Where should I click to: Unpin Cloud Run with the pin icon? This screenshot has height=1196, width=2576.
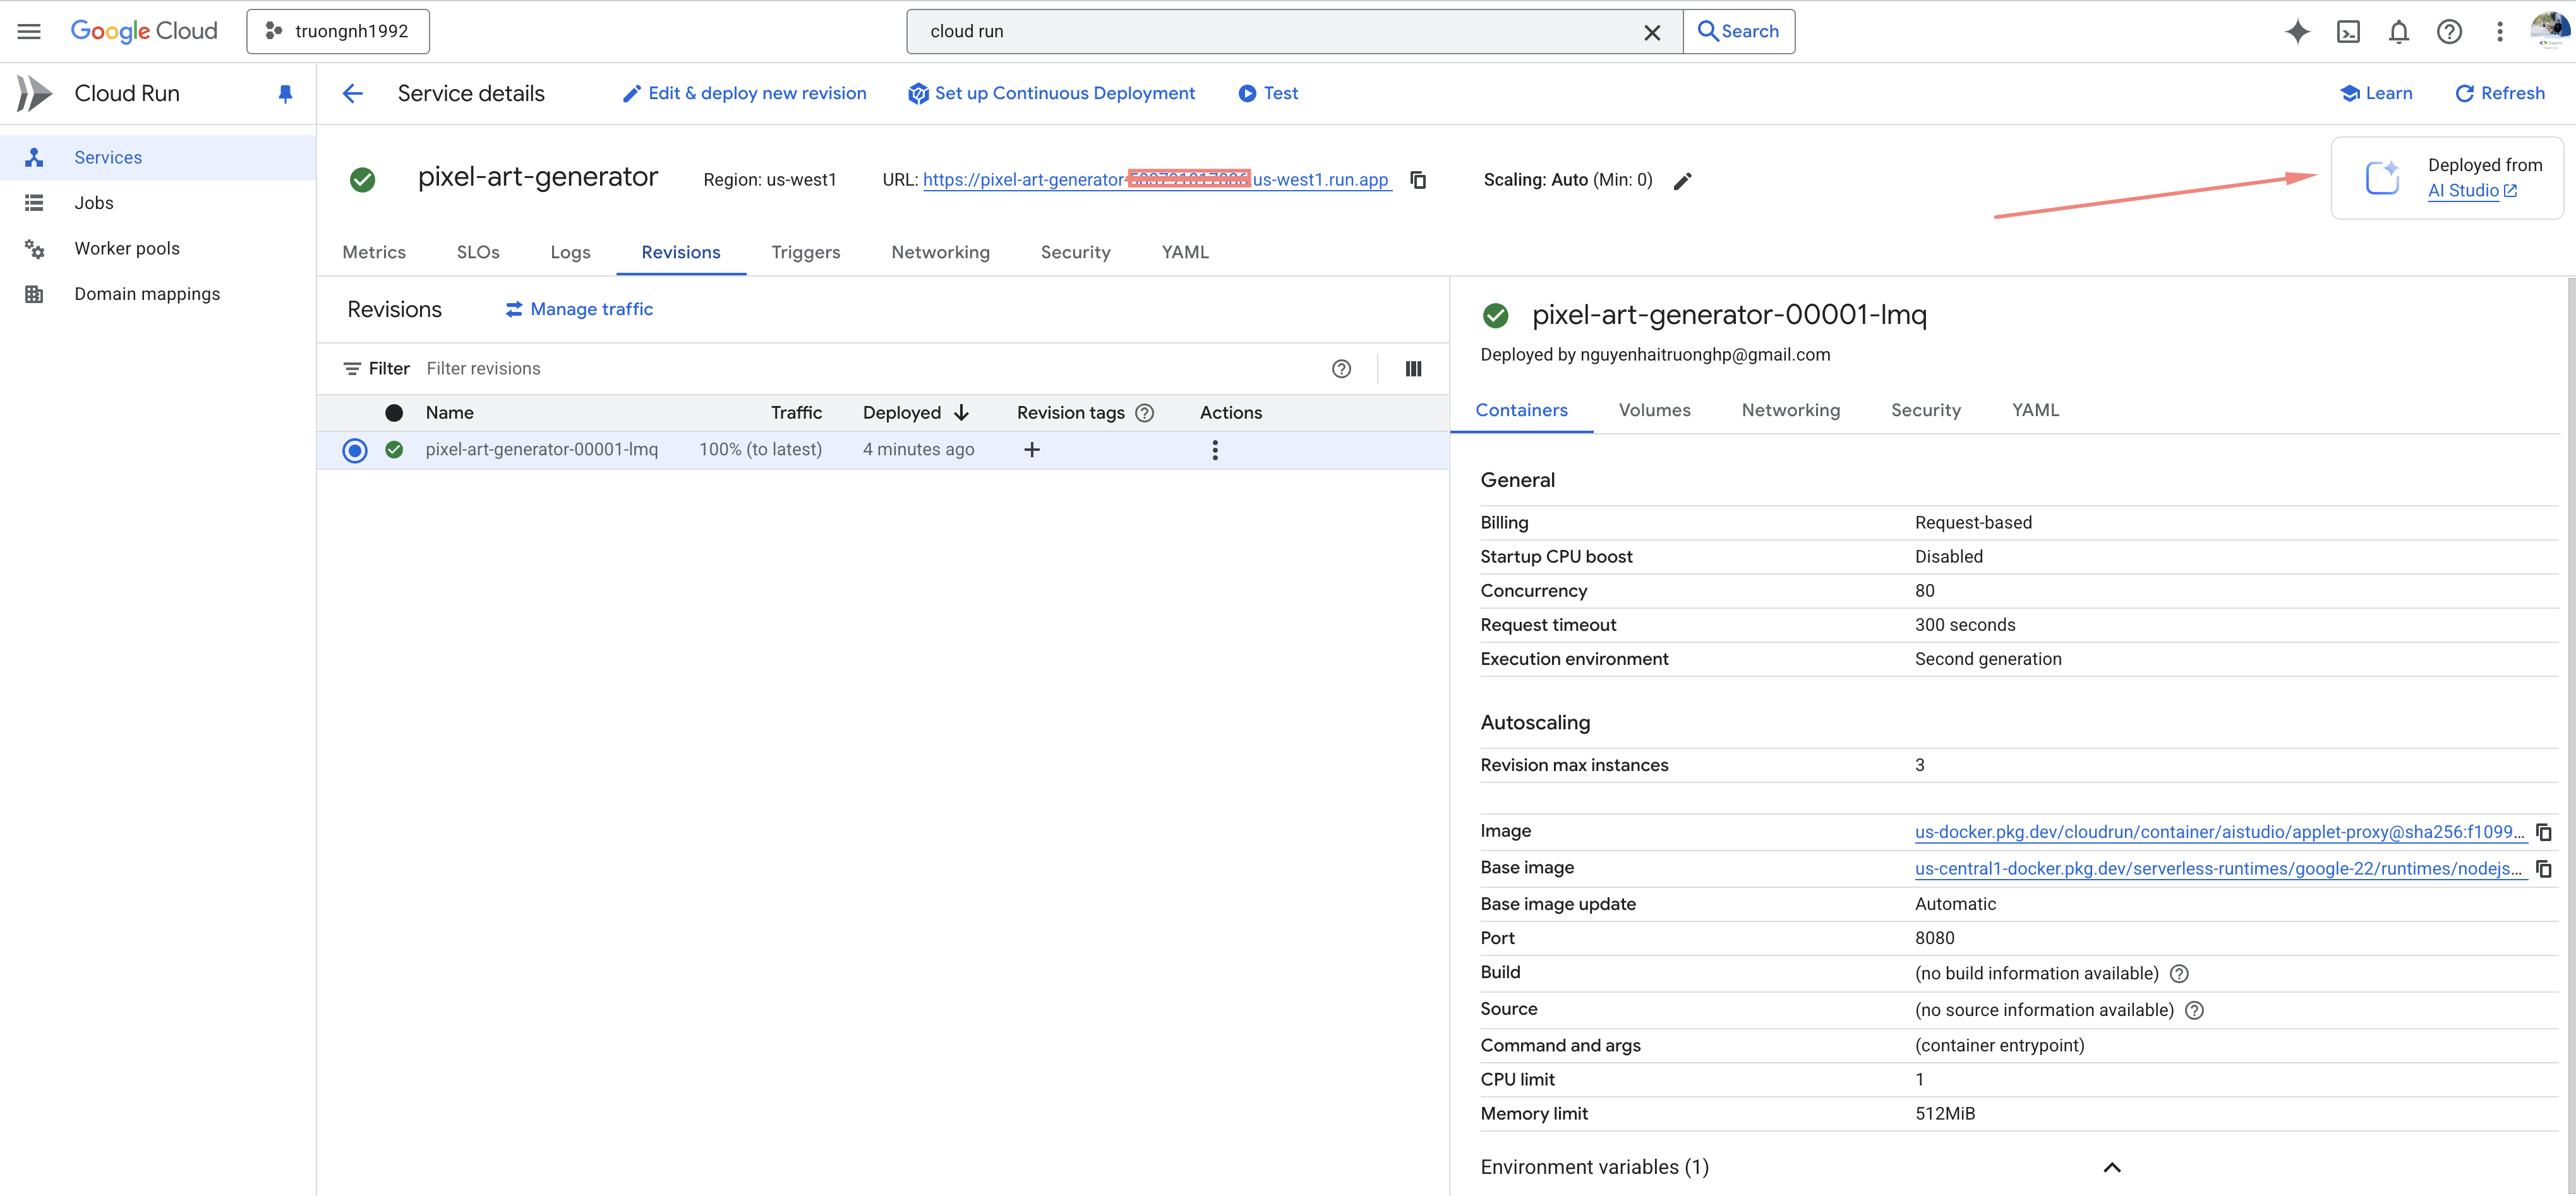pyautogui.click(x=285, y=94)
